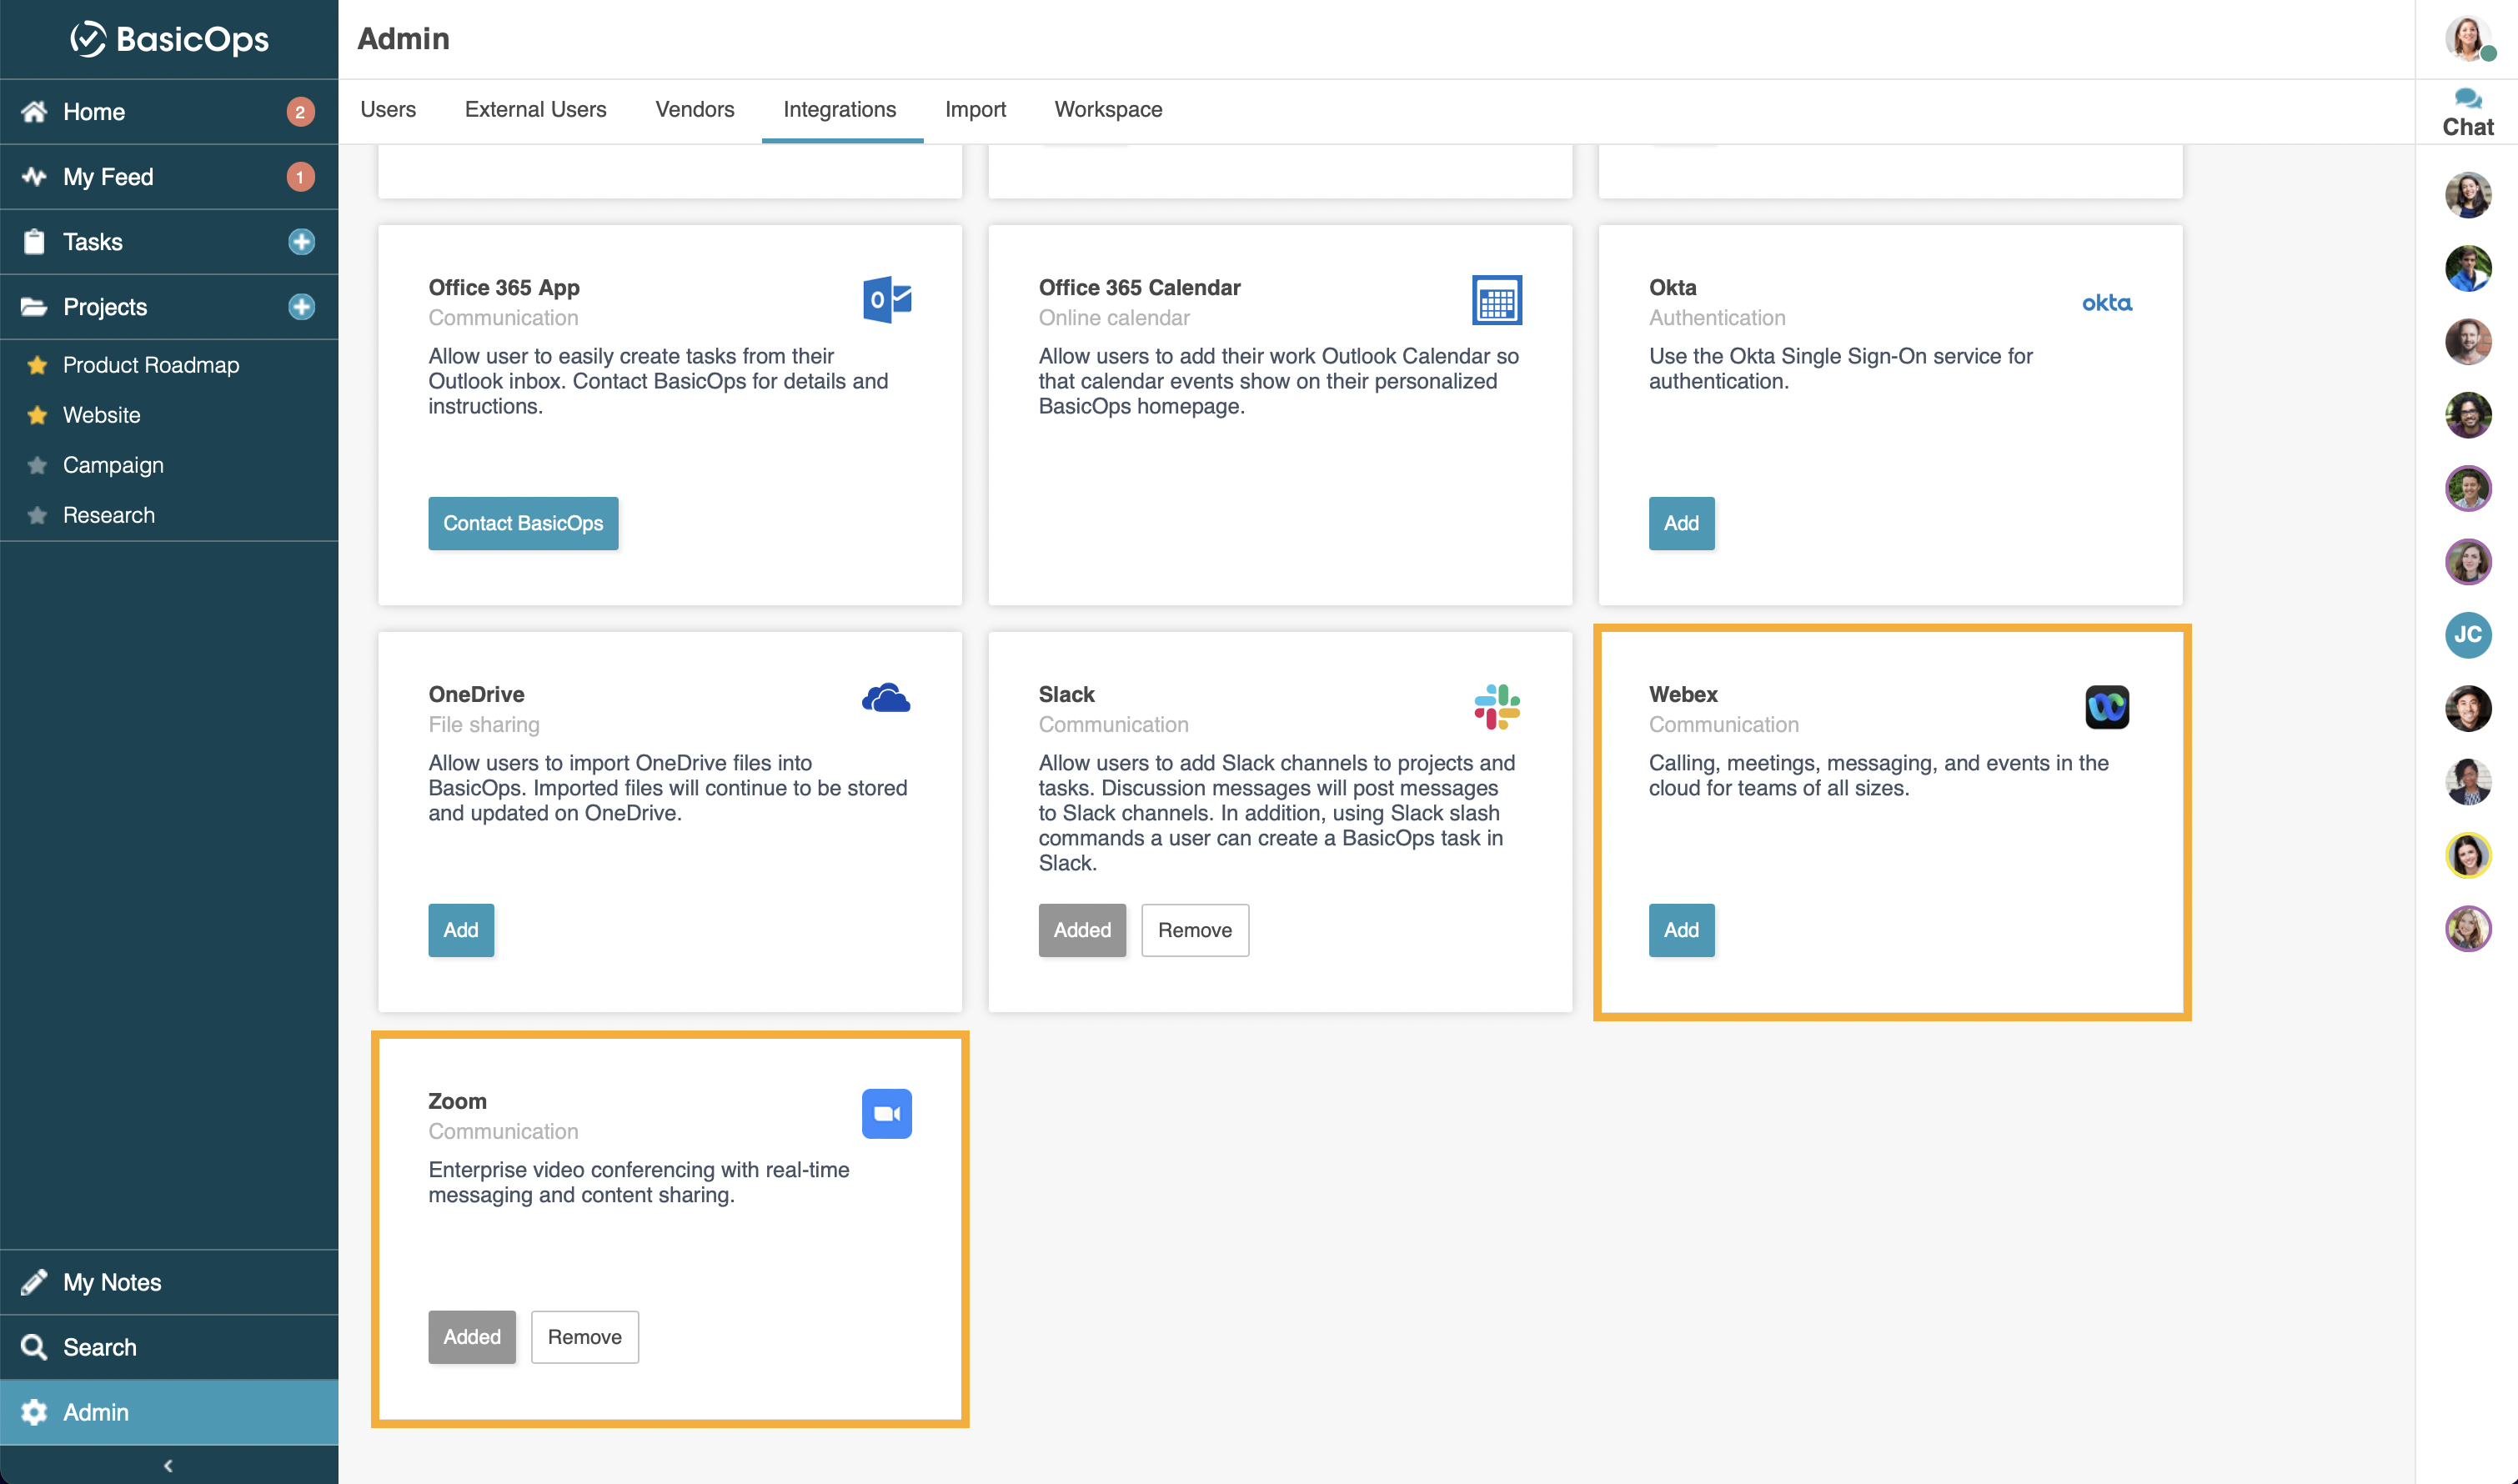Remove the Slack integration
The image size is (2518, 1484).
[1194, 930]
